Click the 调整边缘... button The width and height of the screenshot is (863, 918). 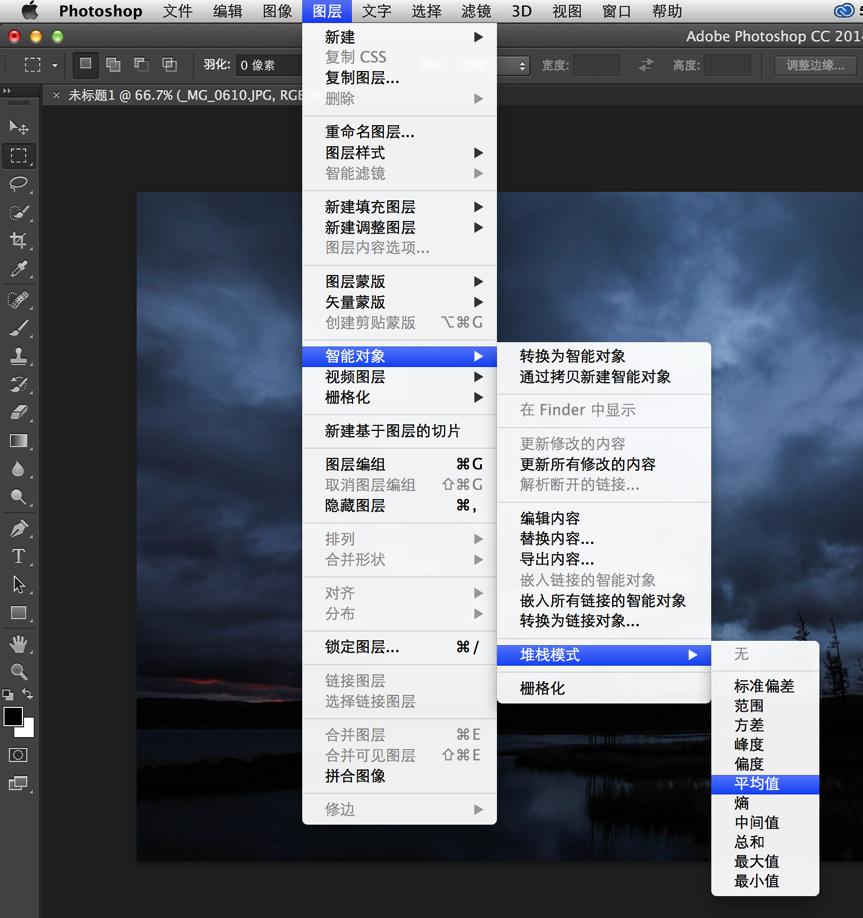click(815, 65)
